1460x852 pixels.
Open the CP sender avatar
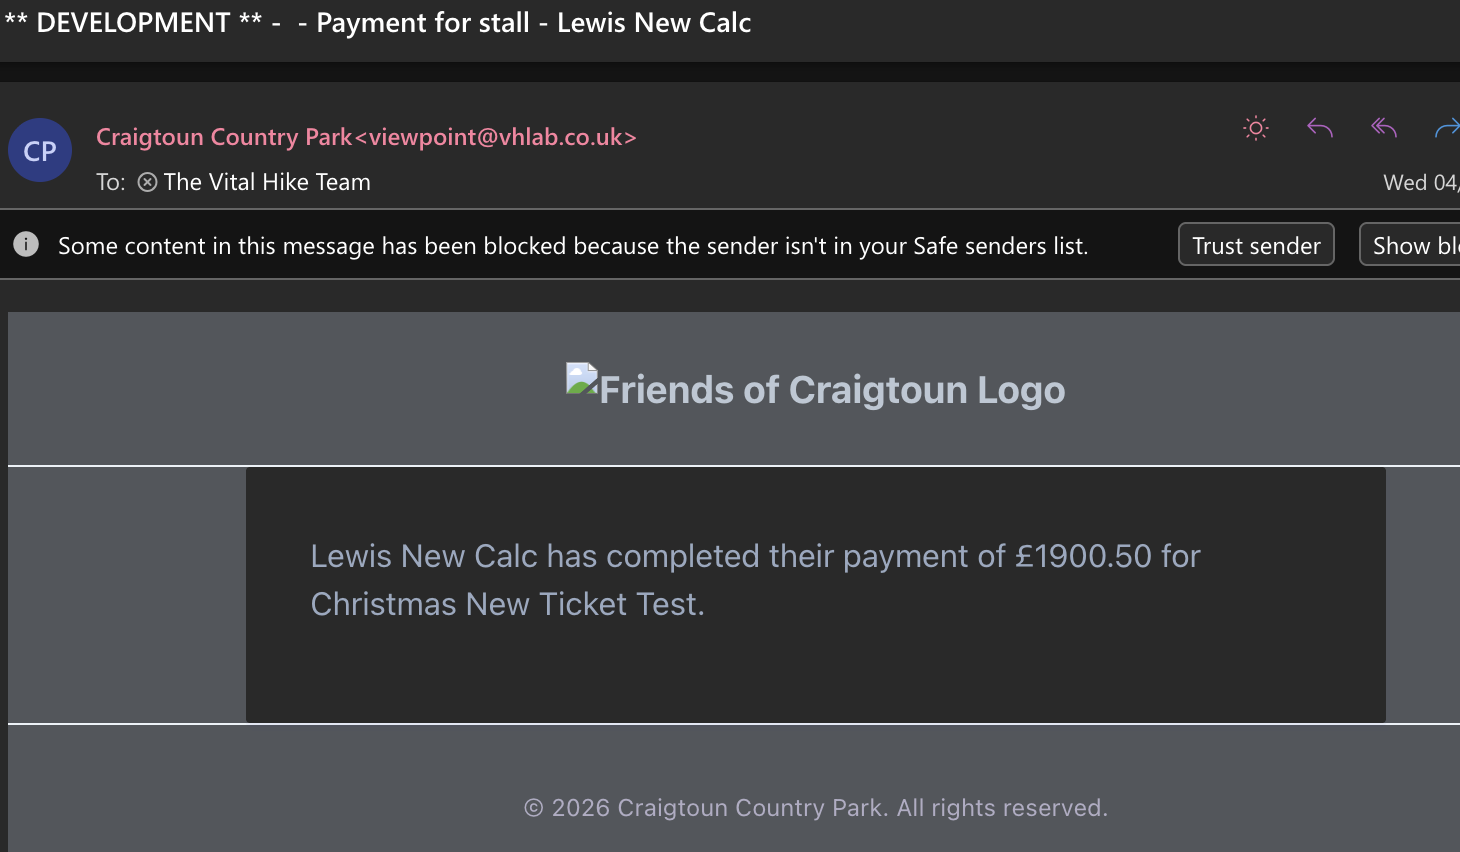[40, 151]
